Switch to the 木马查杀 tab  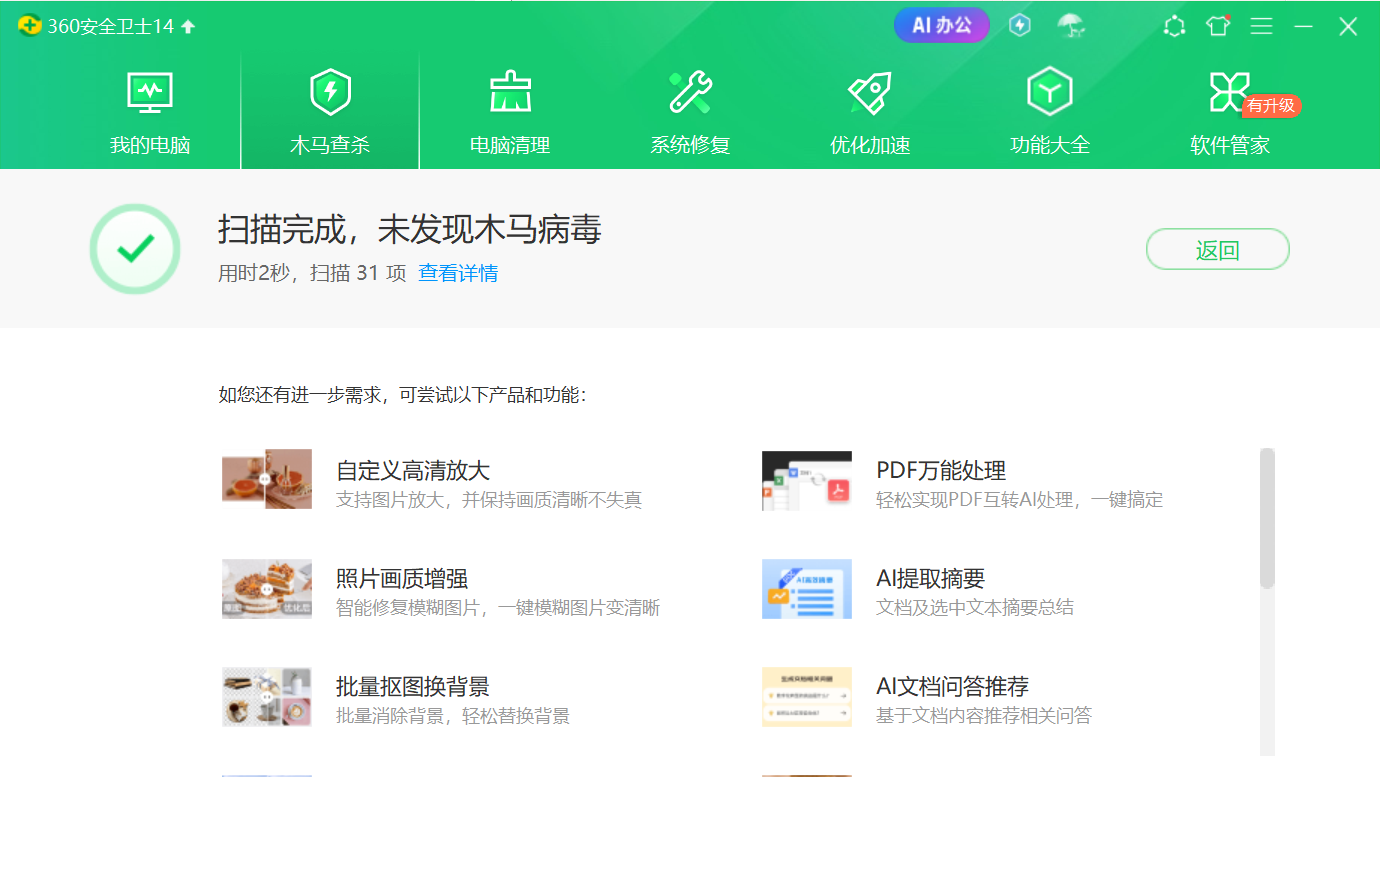(x=330, y=112)
